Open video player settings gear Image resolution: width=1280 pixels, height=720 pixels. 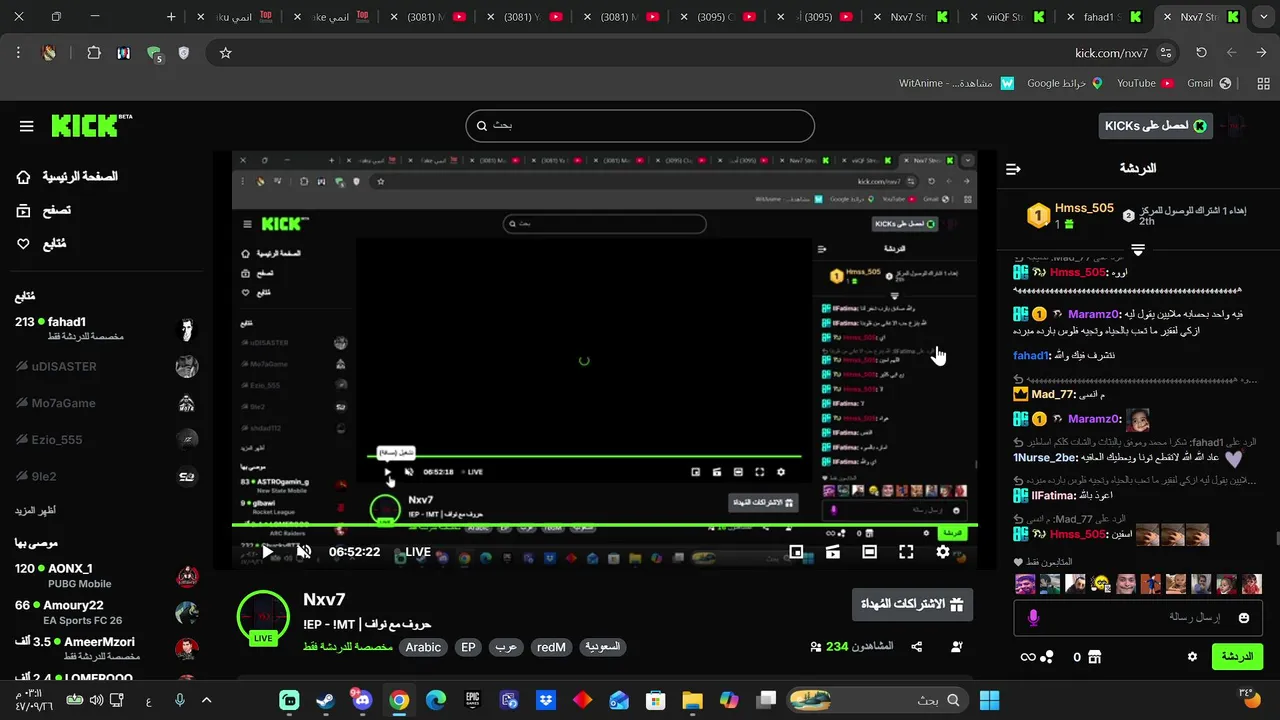pyautogui.click(x=943, y=551)
